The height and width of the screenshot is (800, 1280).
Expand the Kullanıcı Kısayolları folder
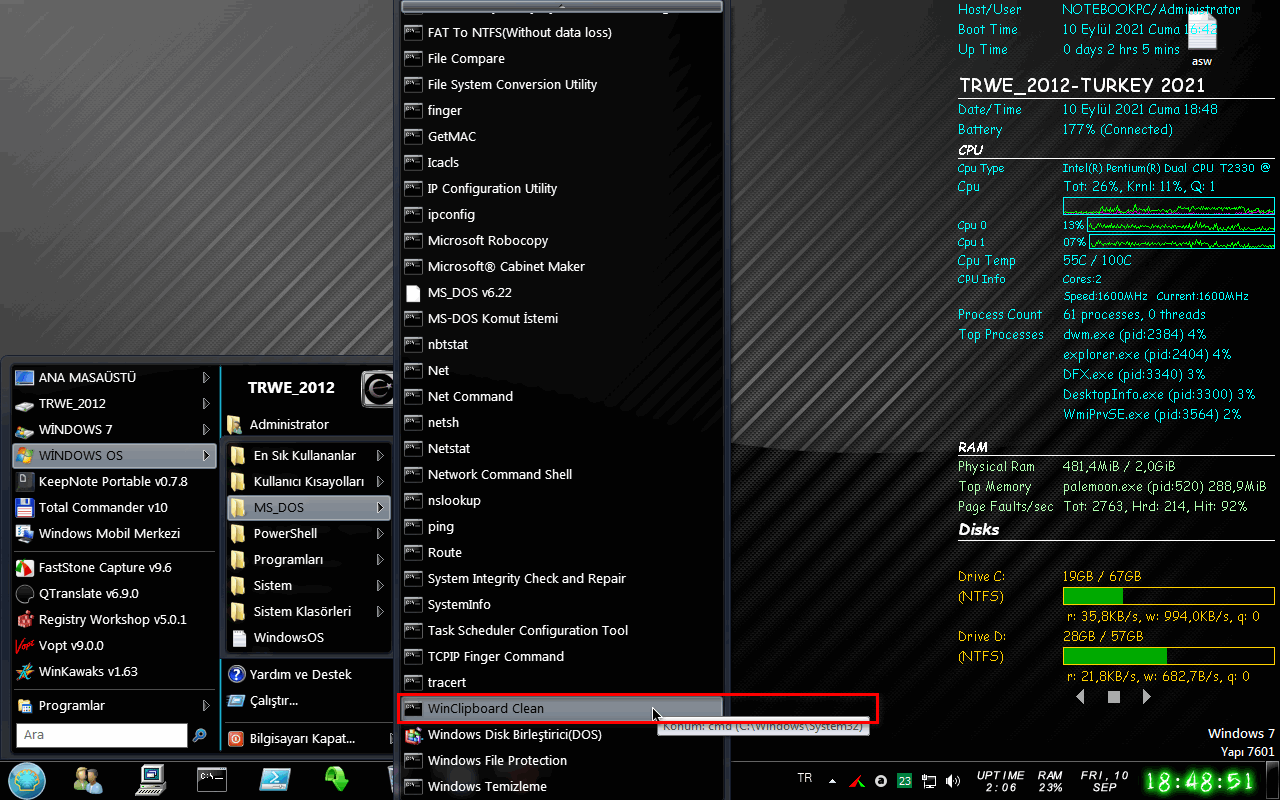click(x=308, y=481)
